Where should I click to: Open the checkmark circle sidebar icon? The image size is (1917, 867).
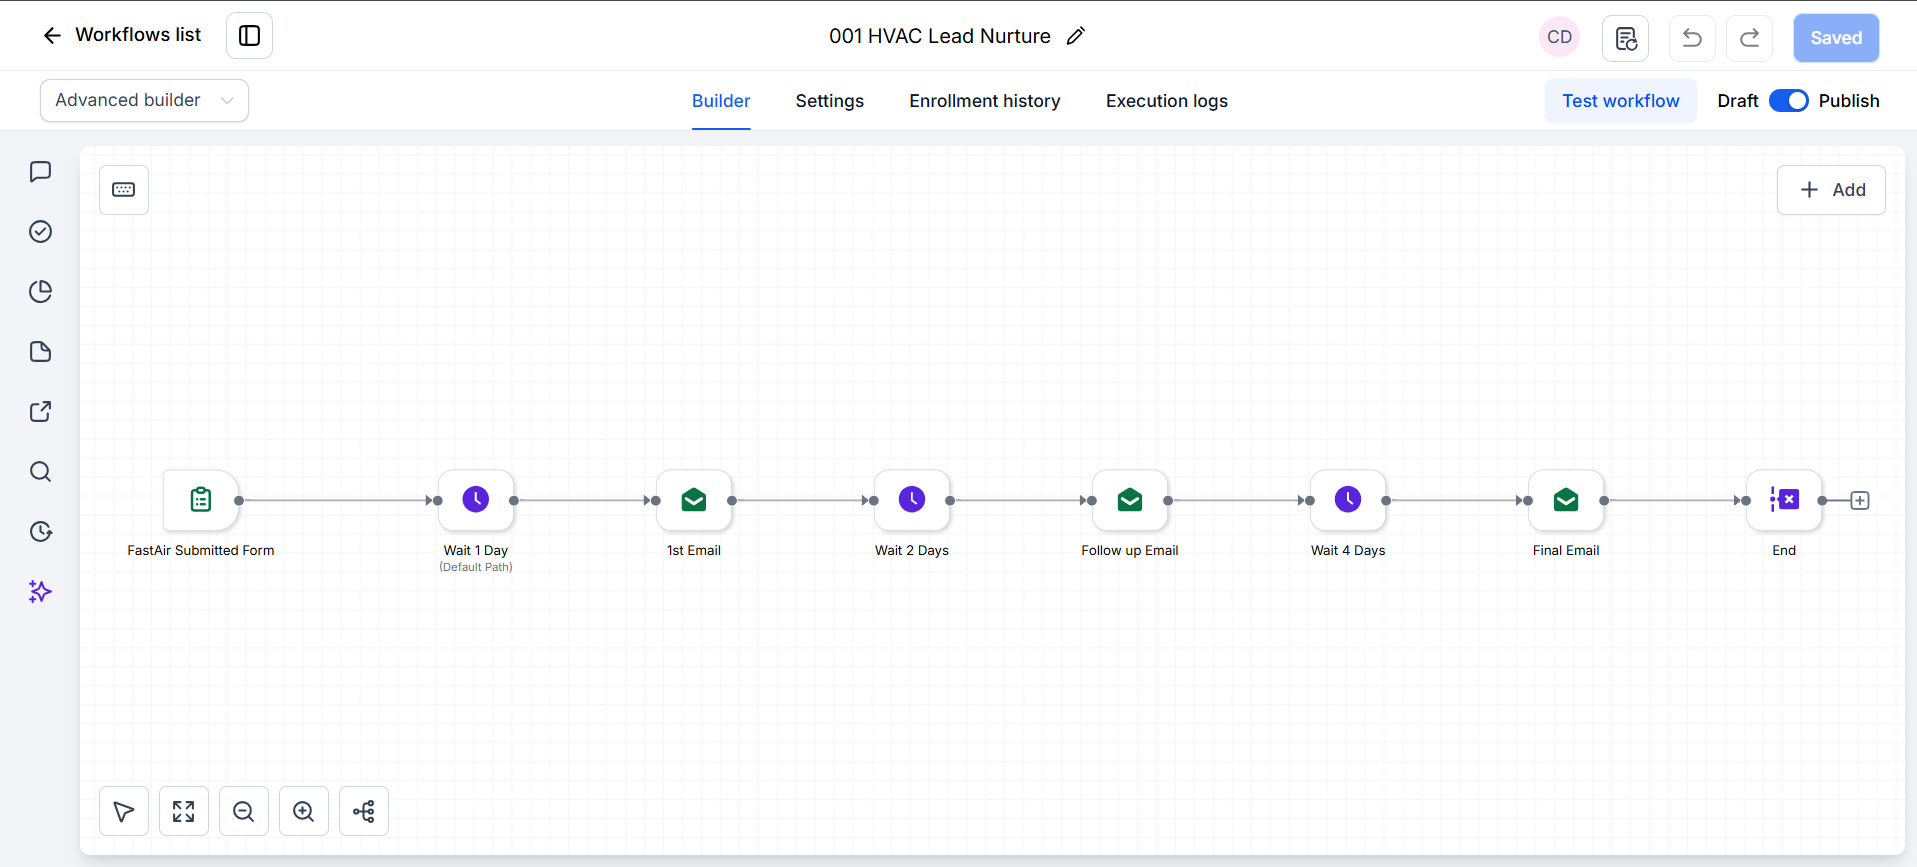point(40,232)
